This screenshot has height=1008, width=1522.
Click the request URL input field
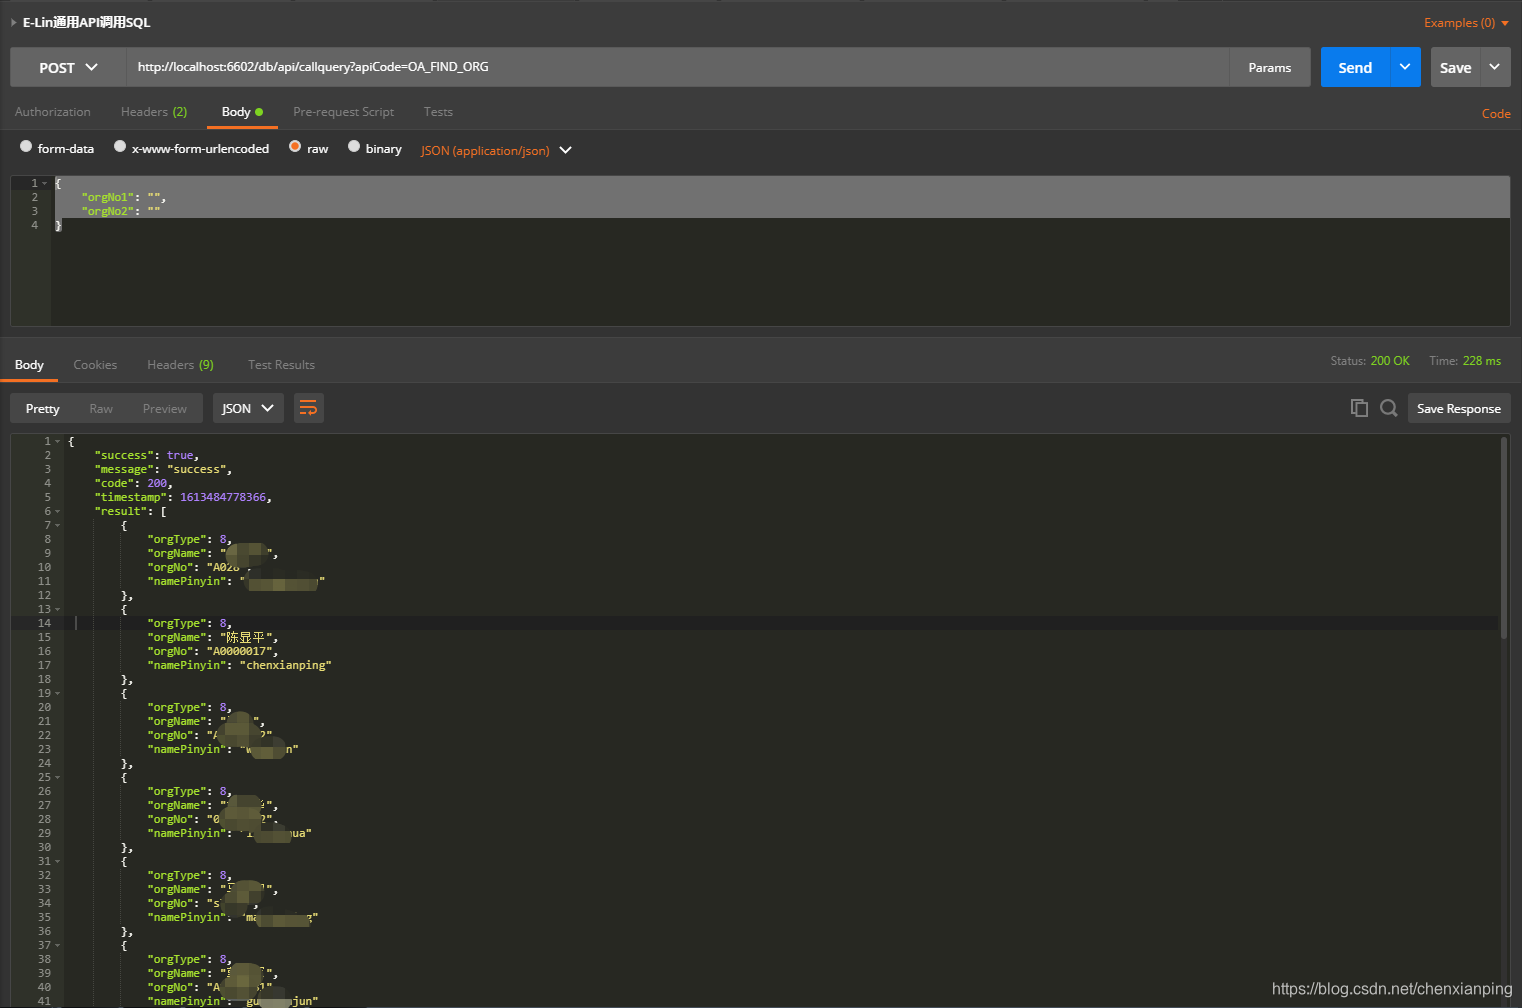click(677, 67)
